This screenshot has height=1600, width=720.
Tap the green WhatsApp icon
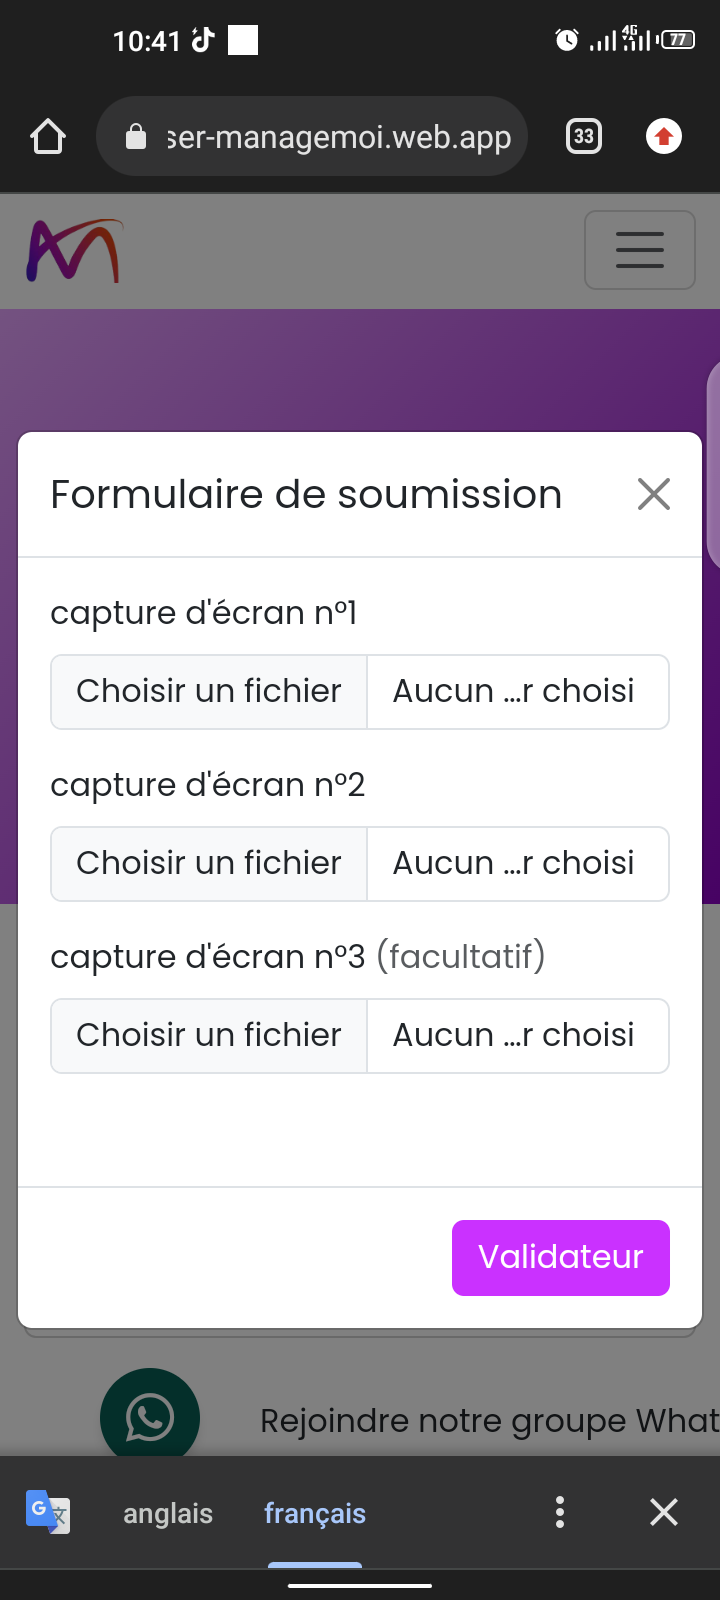pyautogui.click(x=150, y=1414)
